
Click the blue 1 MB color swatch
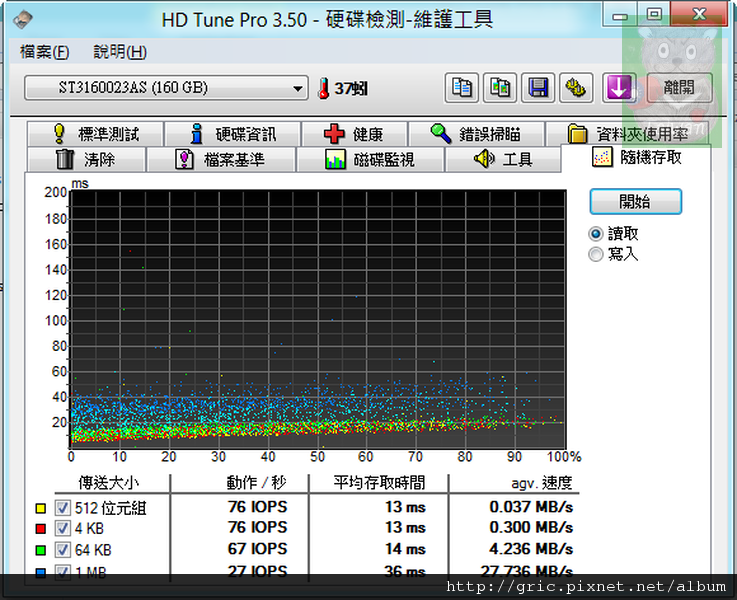click(41, 572)
